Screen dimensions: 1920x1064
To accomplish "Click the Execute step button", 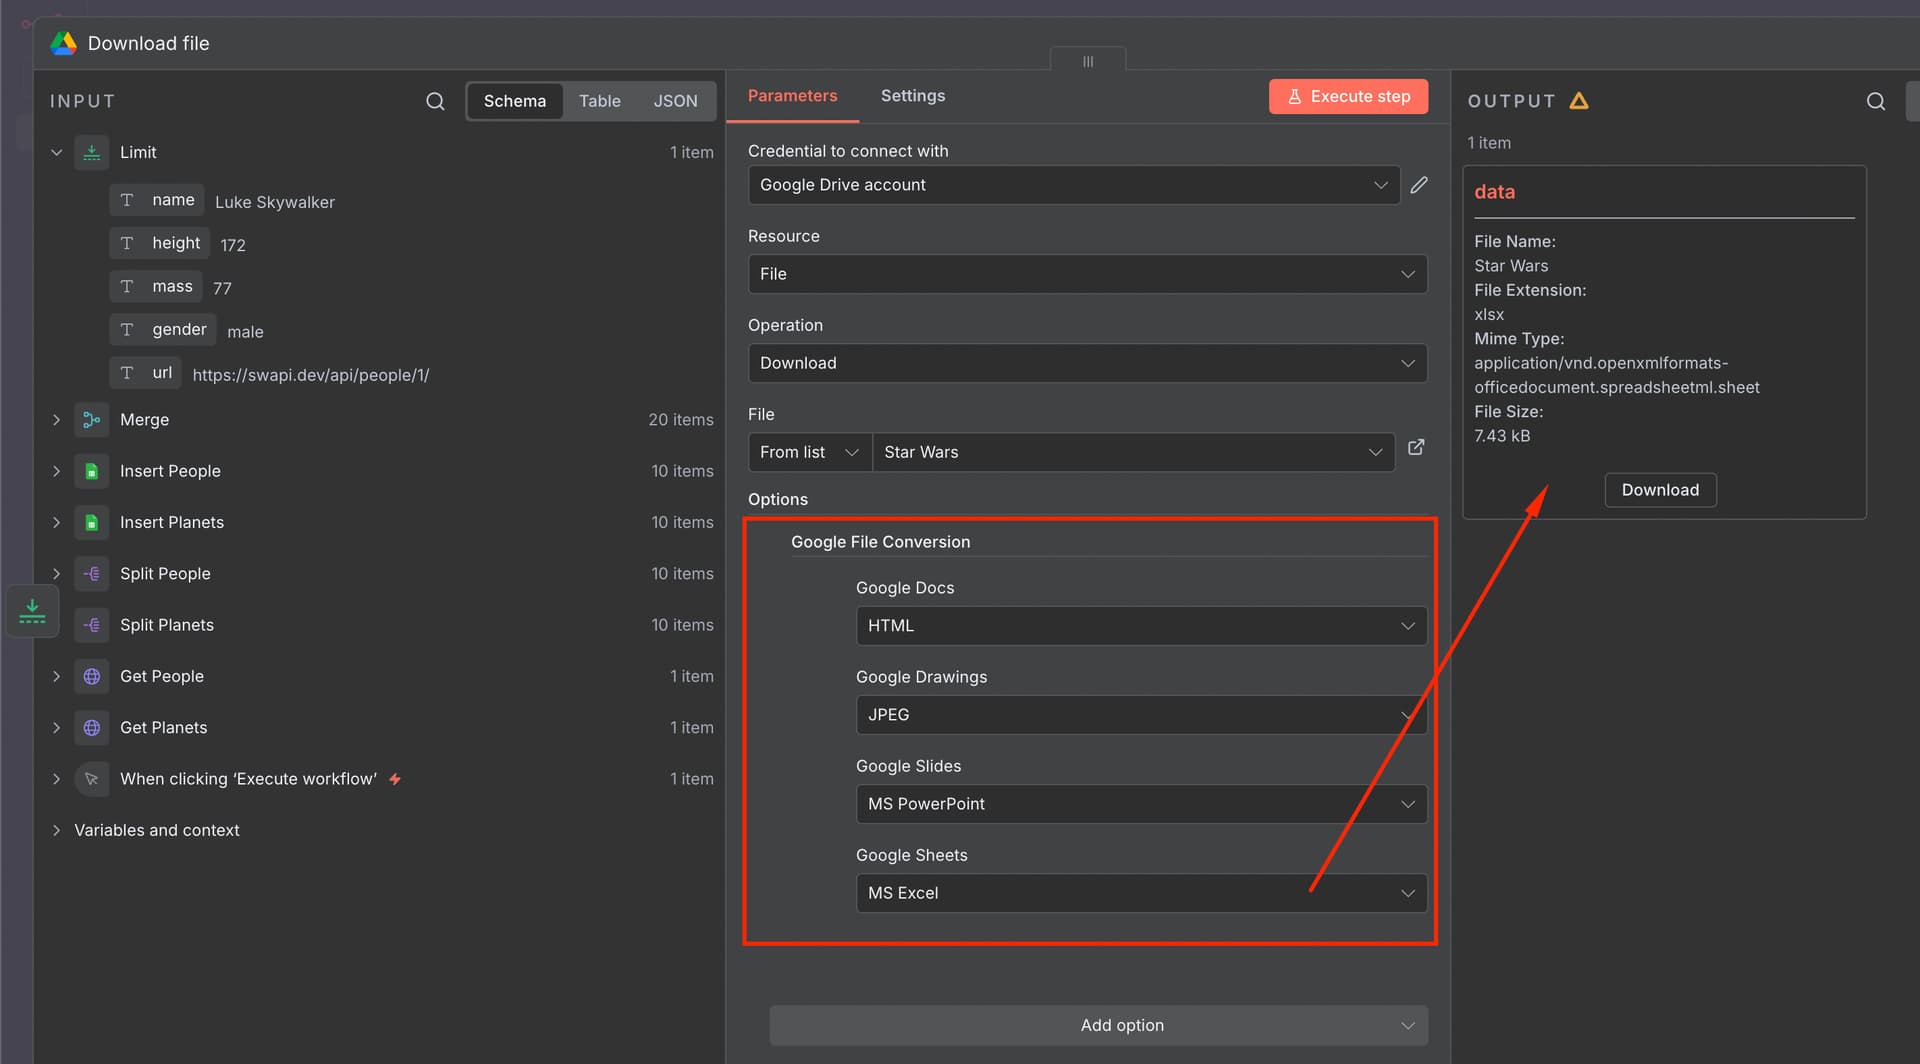I will [x=1348, y=97].
